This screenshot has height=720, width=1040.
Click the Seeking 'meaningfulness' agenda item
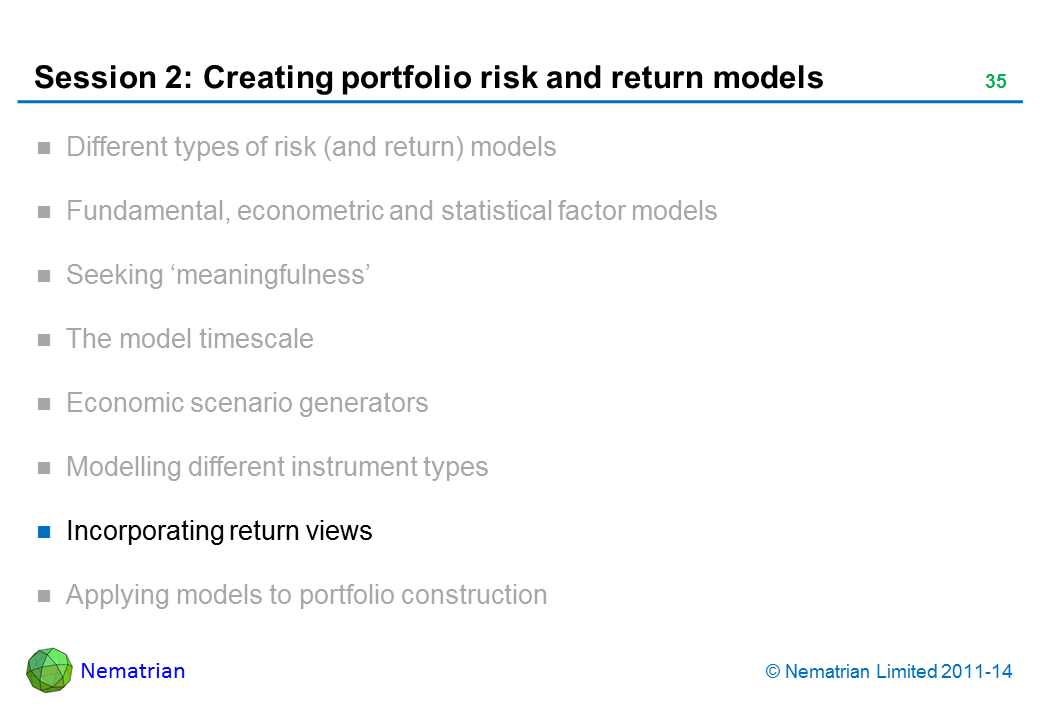219,275
